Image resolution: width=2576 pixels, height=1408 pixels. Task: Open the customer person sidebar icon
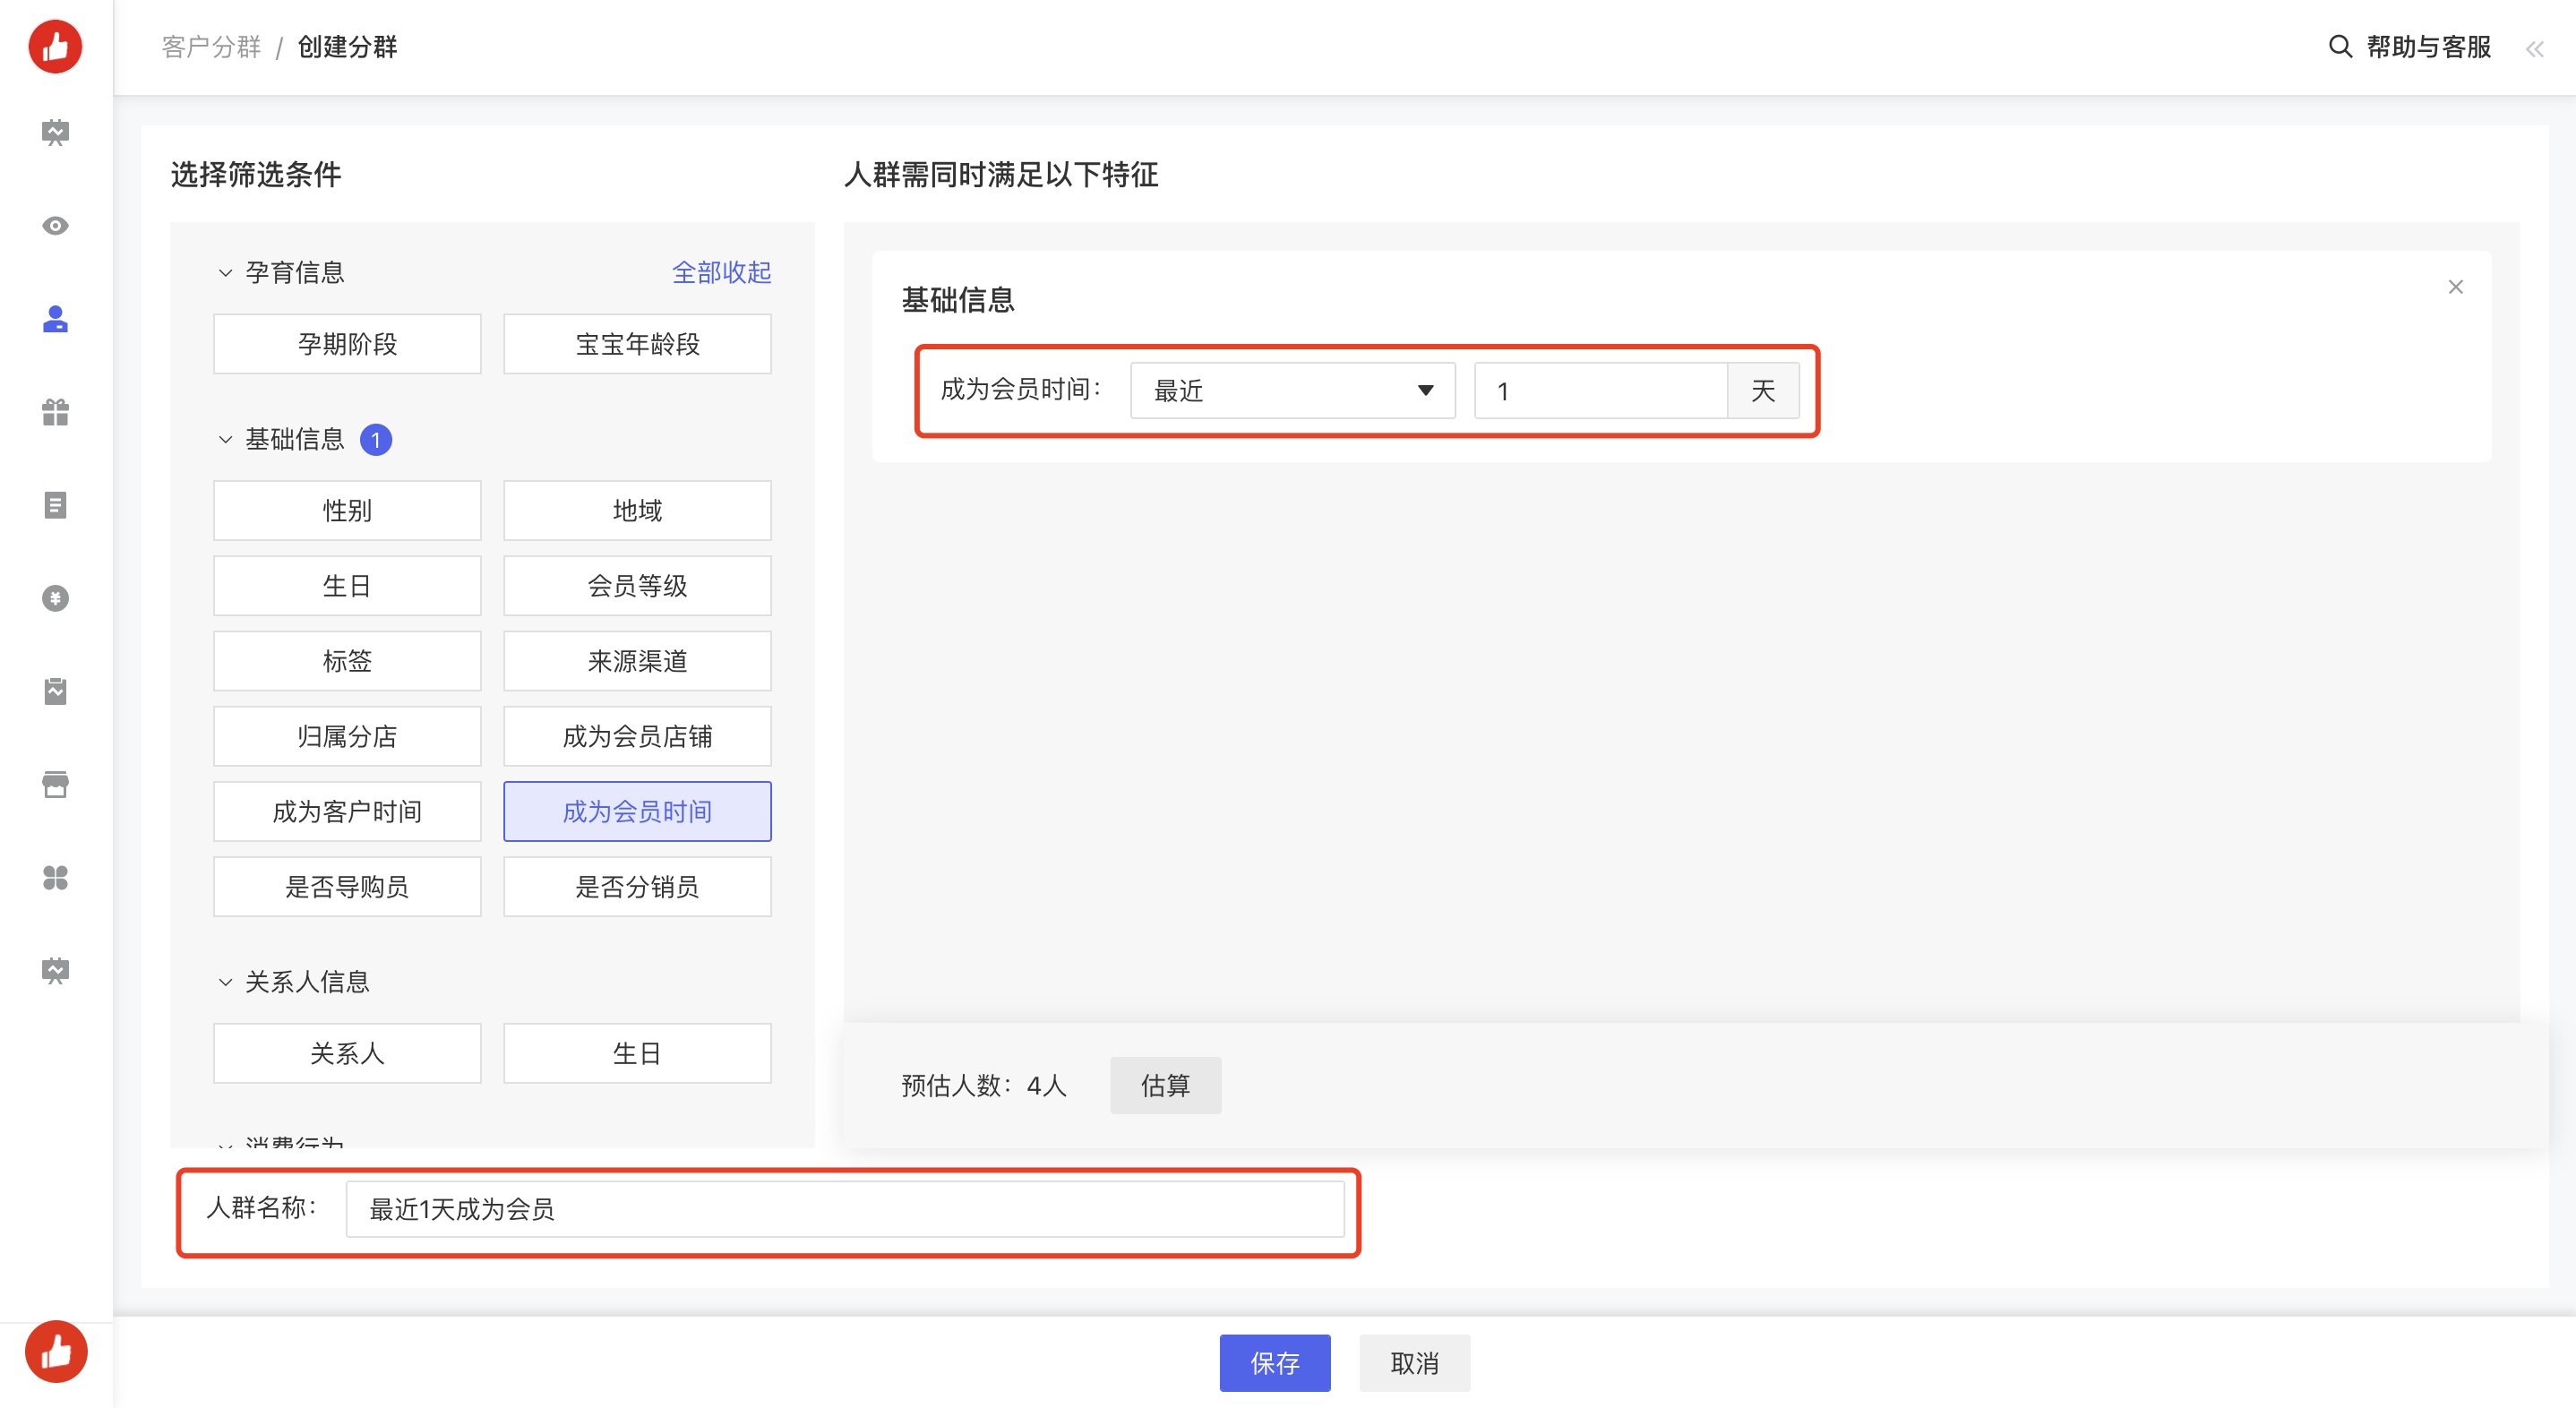[x=55, y=319]
